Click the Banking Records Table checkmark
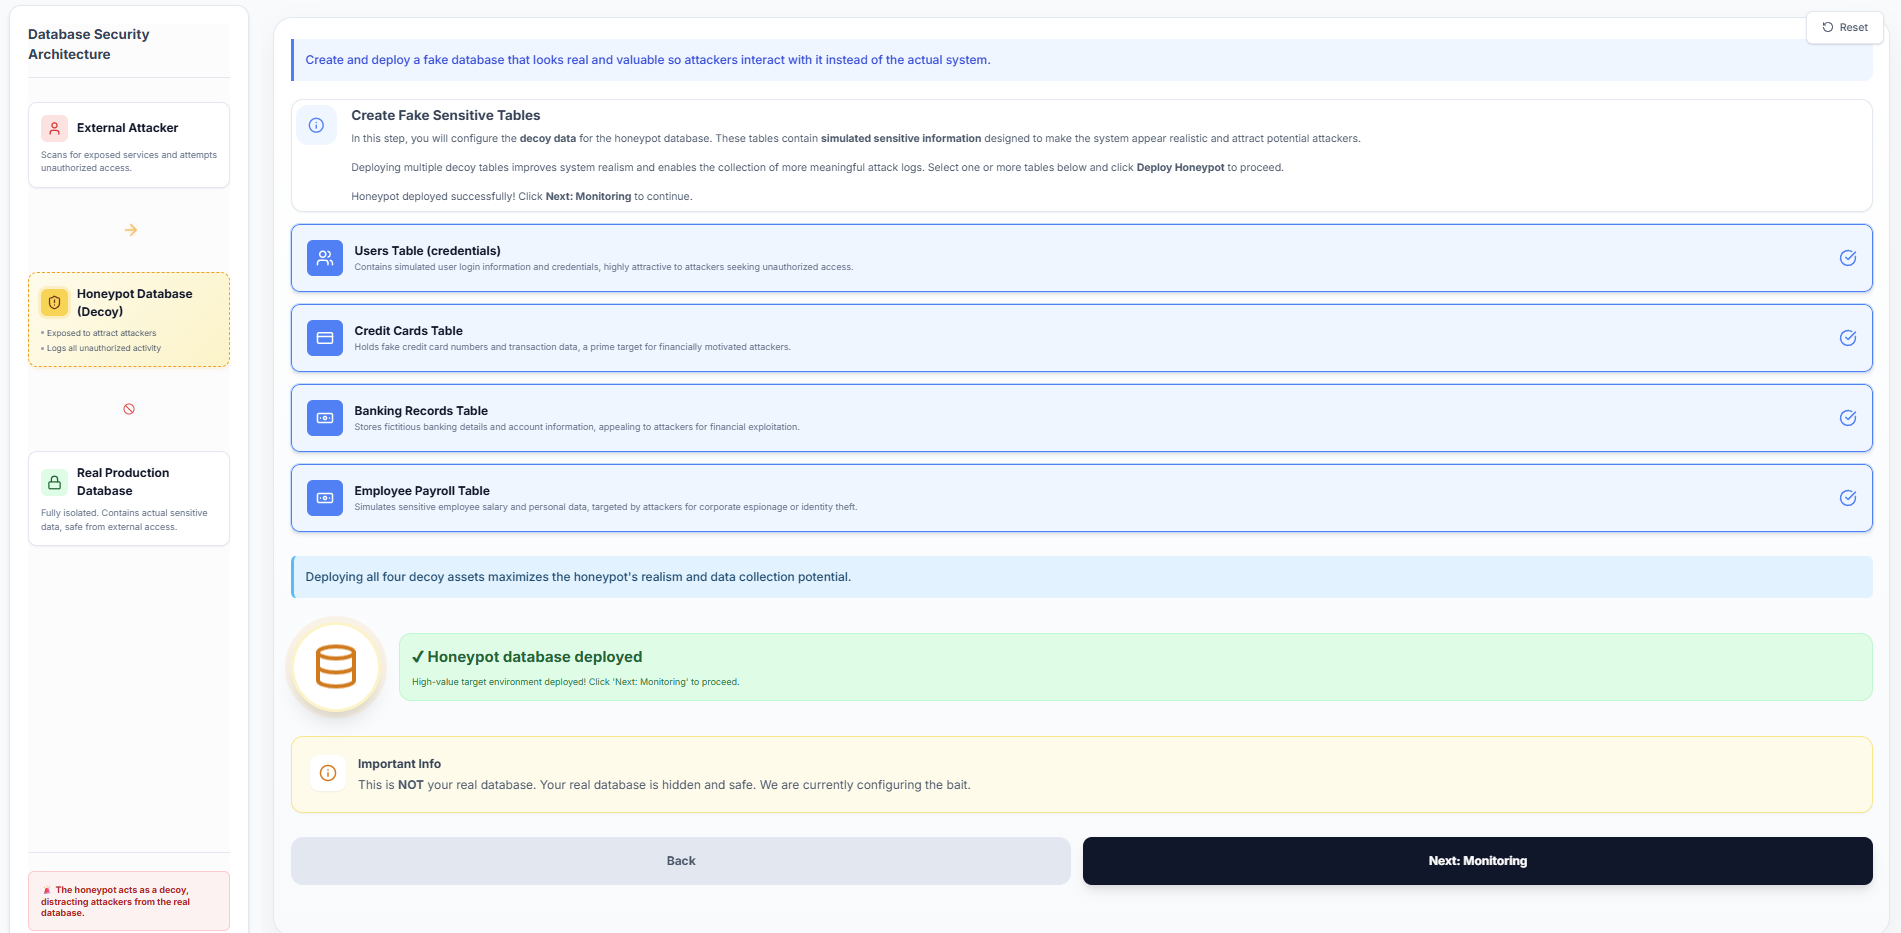The image size is (1901, 933). point(1847,418)
